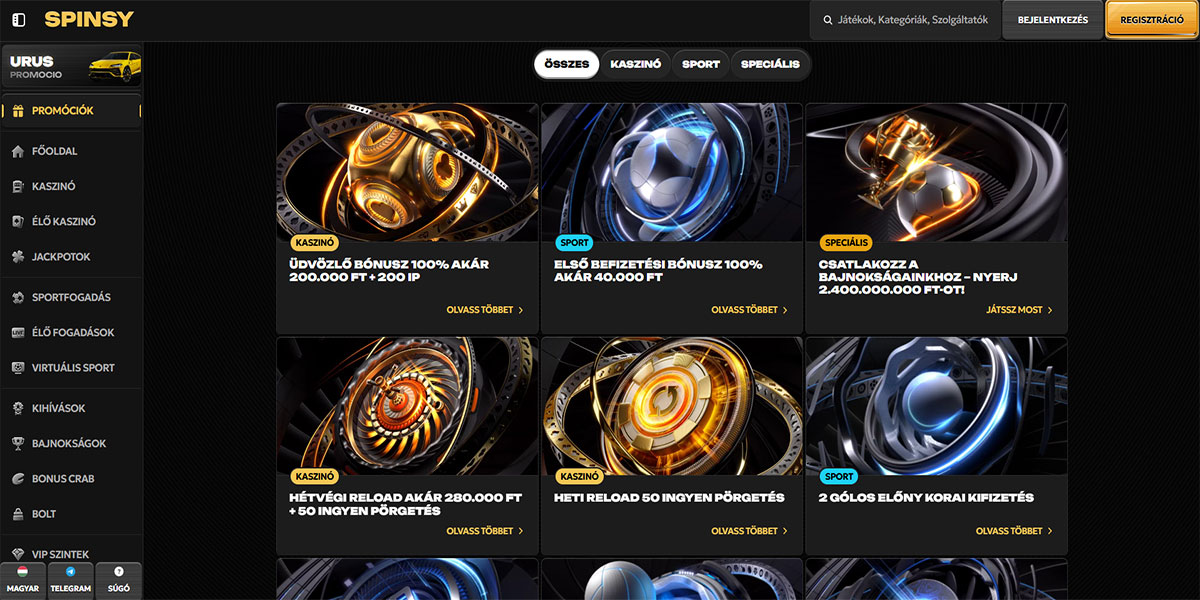The height and width of the screenshot is (600, 1200).
Task: Open Élő Kaszinó from sidebar
Action: tap(18, 221)
